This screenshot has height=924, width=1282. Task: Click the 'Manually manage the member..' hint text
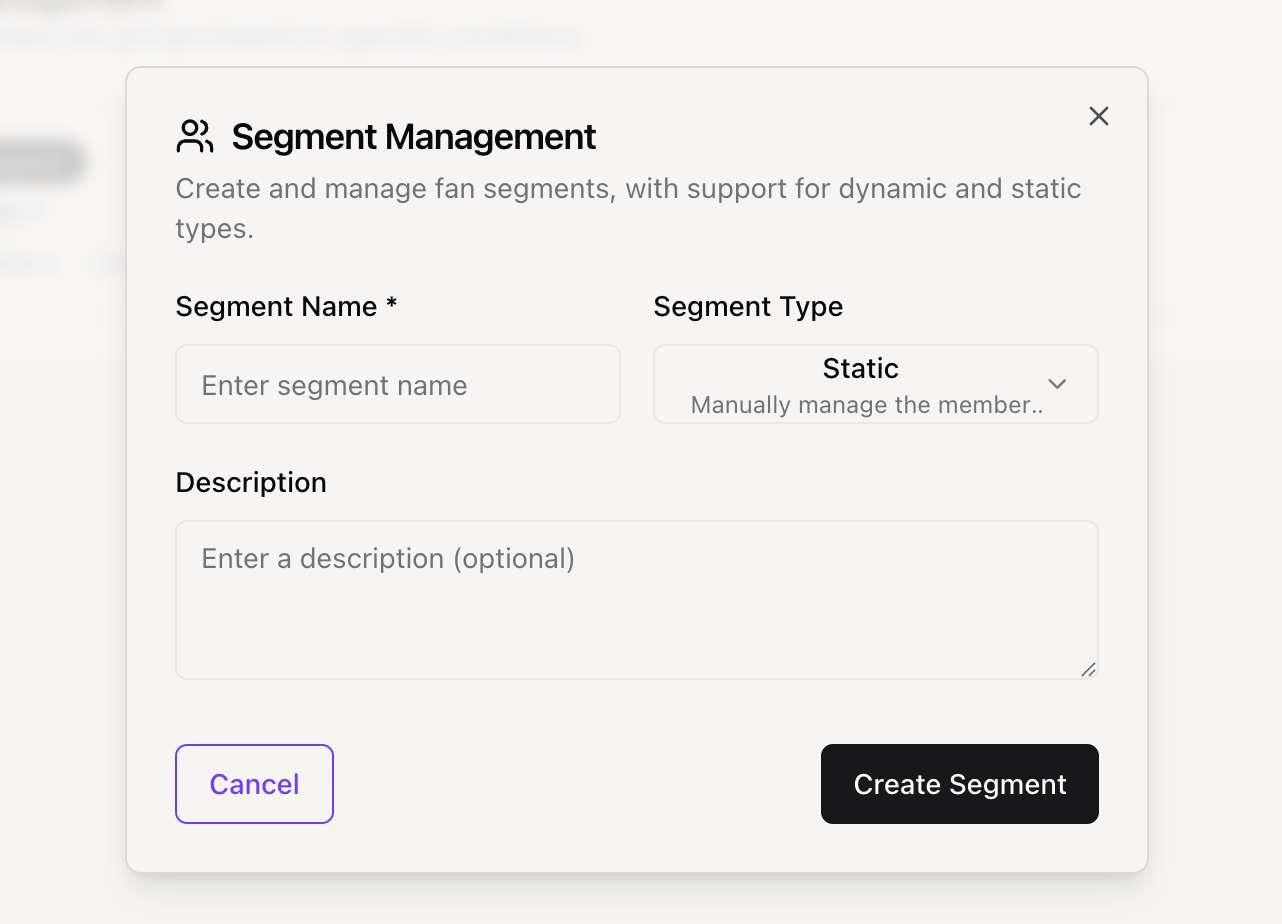click(x=866, y=405)
